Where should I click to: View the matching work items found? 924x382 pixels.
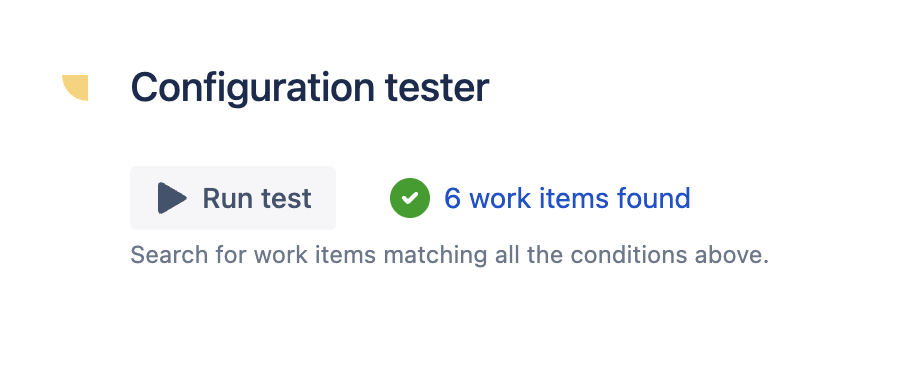click(x=567, y=198)
